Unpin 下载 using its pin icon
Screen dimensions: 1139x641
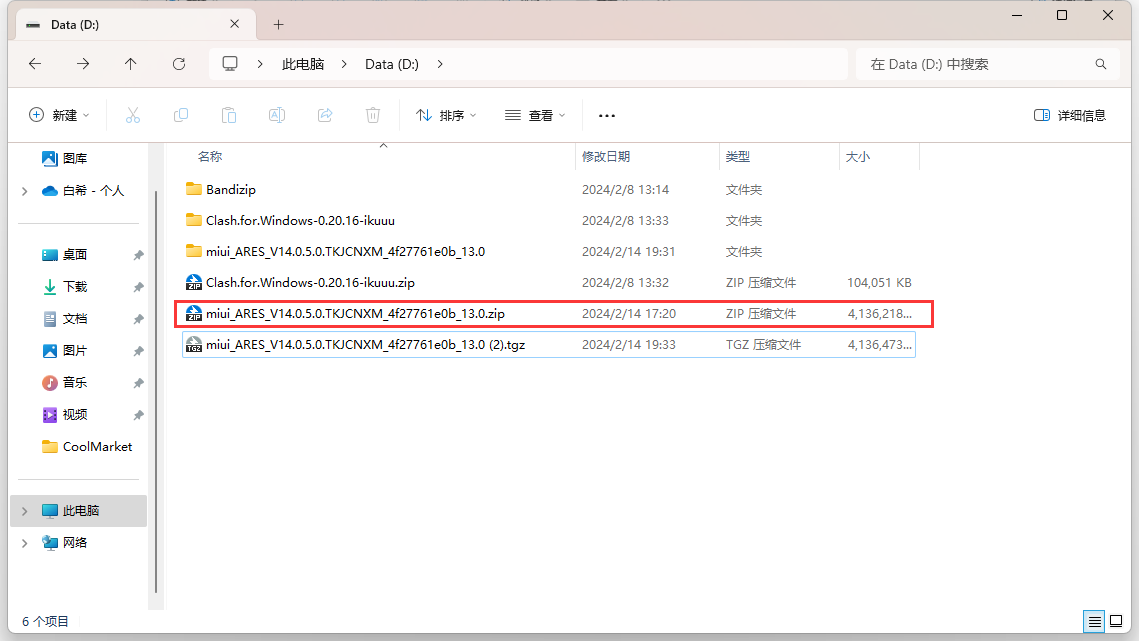coord(138,287)
